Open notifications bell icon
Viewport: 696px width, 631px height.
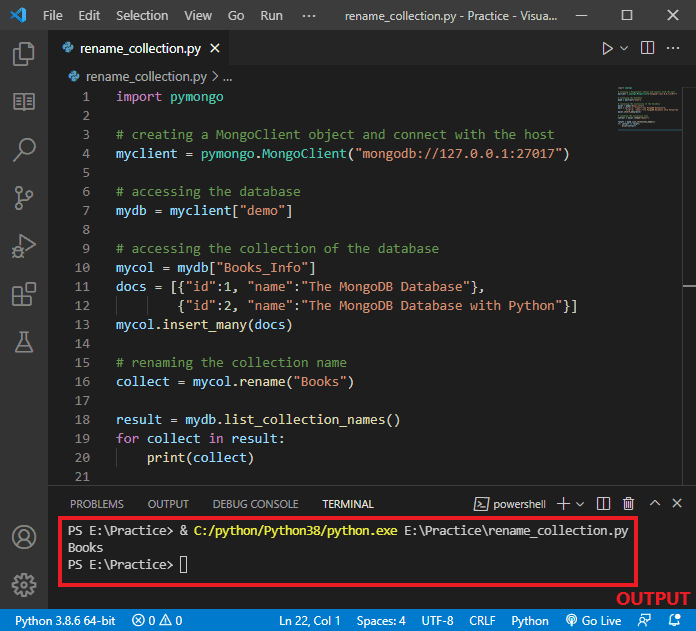[x=675, y=620]
